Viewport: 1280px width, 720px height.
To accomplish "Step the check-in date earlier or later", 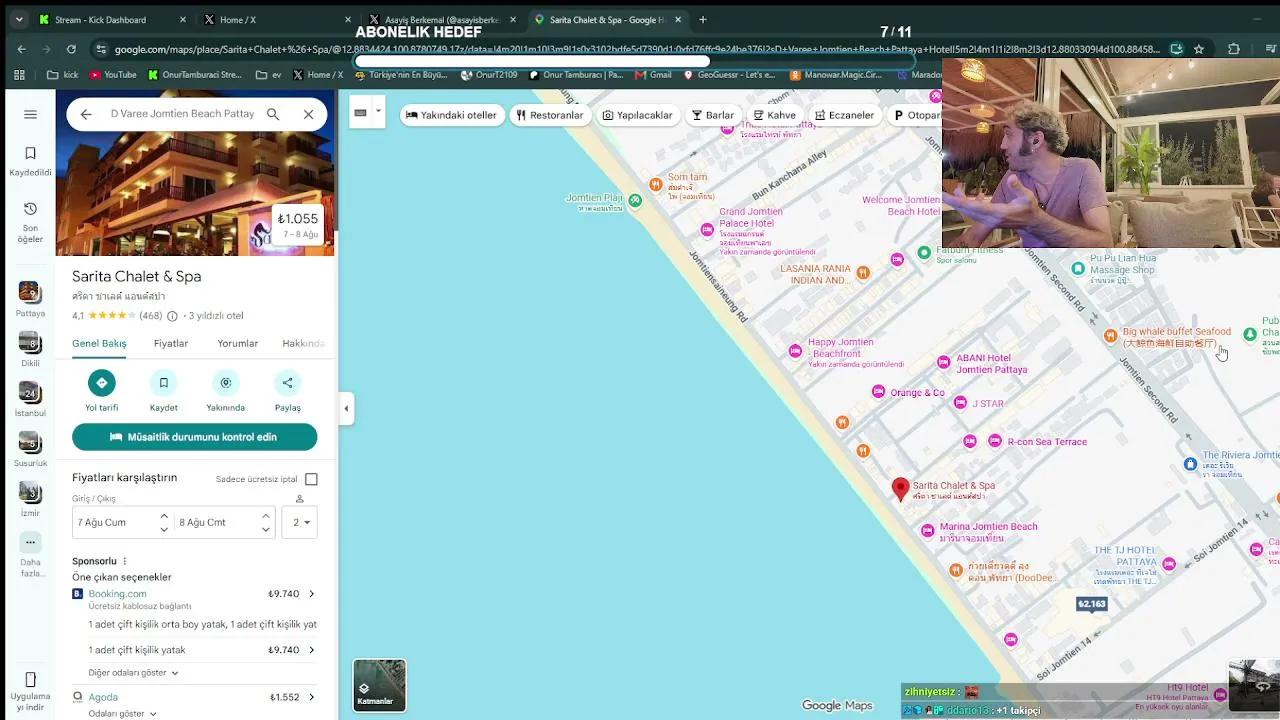I will click(x=164, y=522).
